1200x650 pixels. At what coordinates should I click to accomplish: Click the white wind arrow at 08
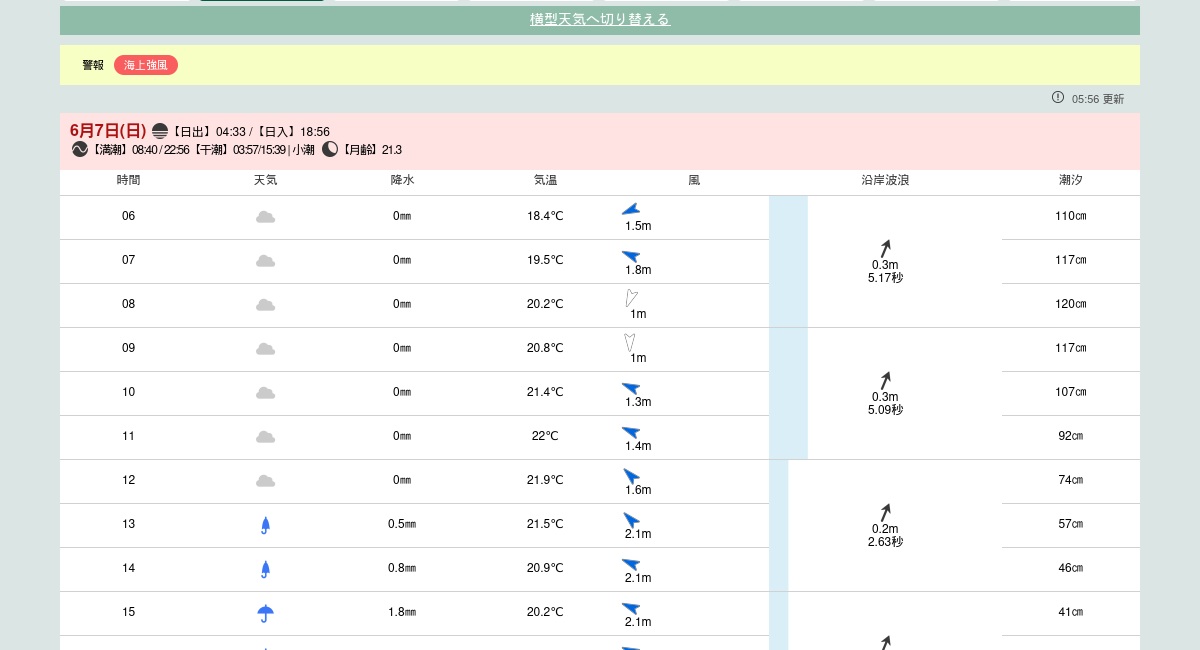(631, 297)
